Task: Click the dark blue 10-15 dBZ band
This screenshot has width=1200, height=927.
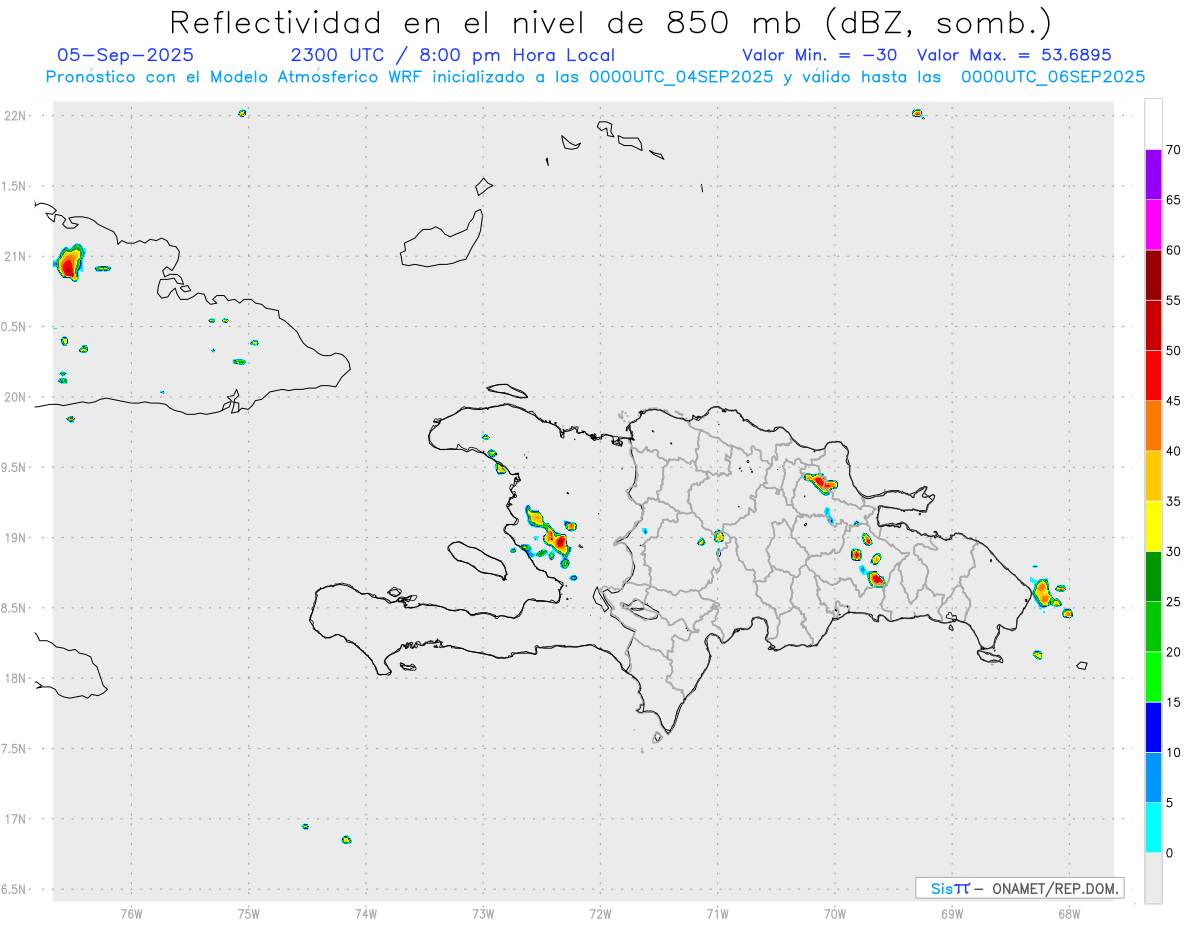Action: (1153, 727)
